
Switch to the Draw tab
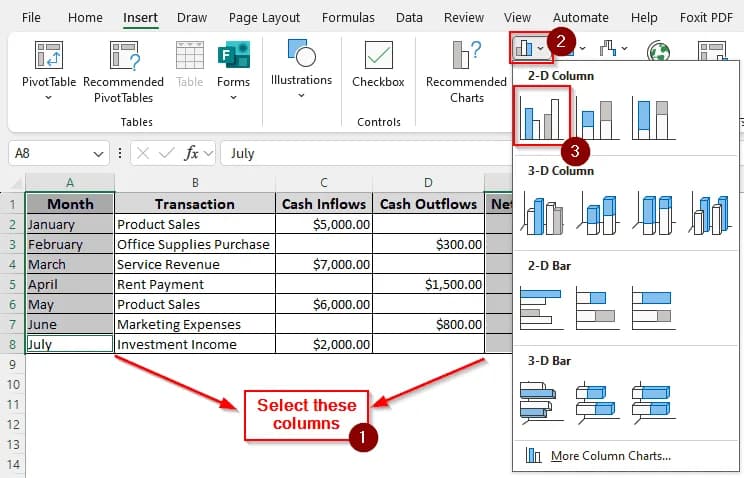click(192, 18)
